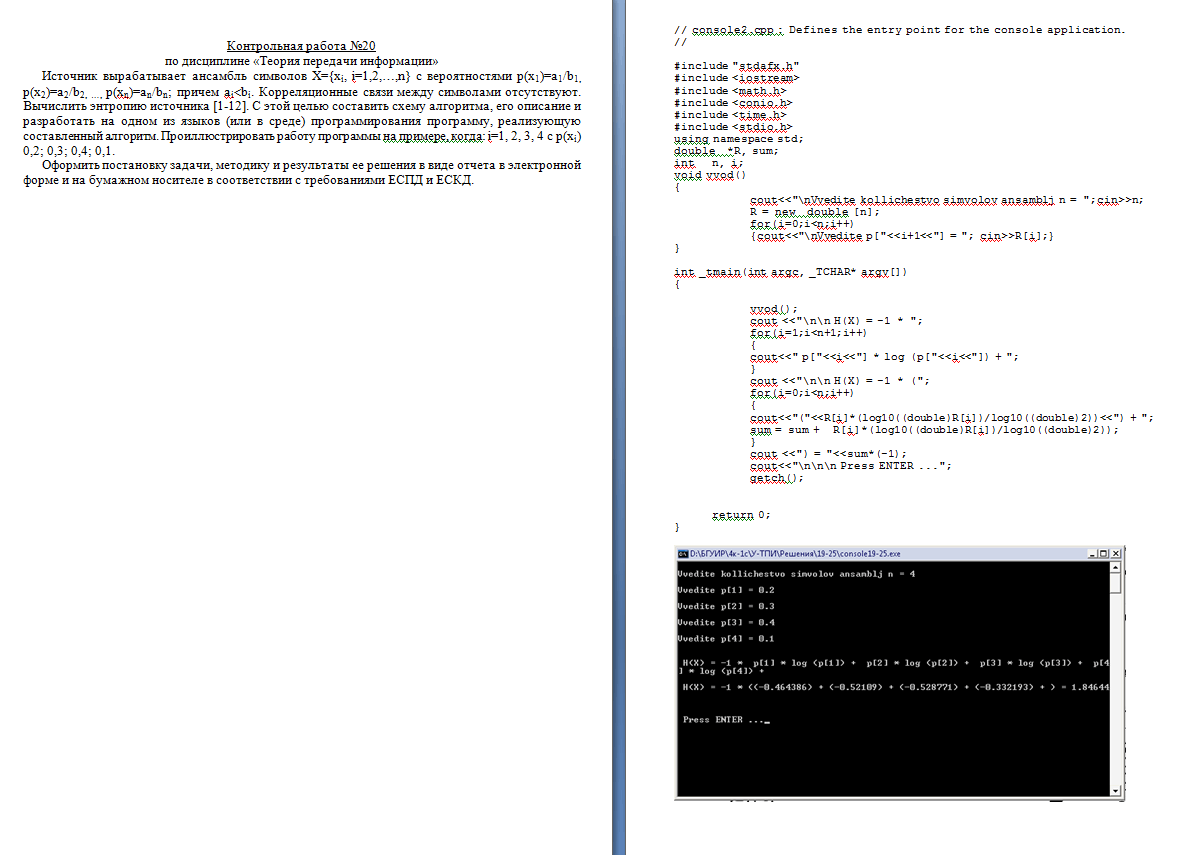This screenshot has width=1196, height=855.
Task: Click the code line 'R = new double [n];'
Action: [x=815, y=212]
